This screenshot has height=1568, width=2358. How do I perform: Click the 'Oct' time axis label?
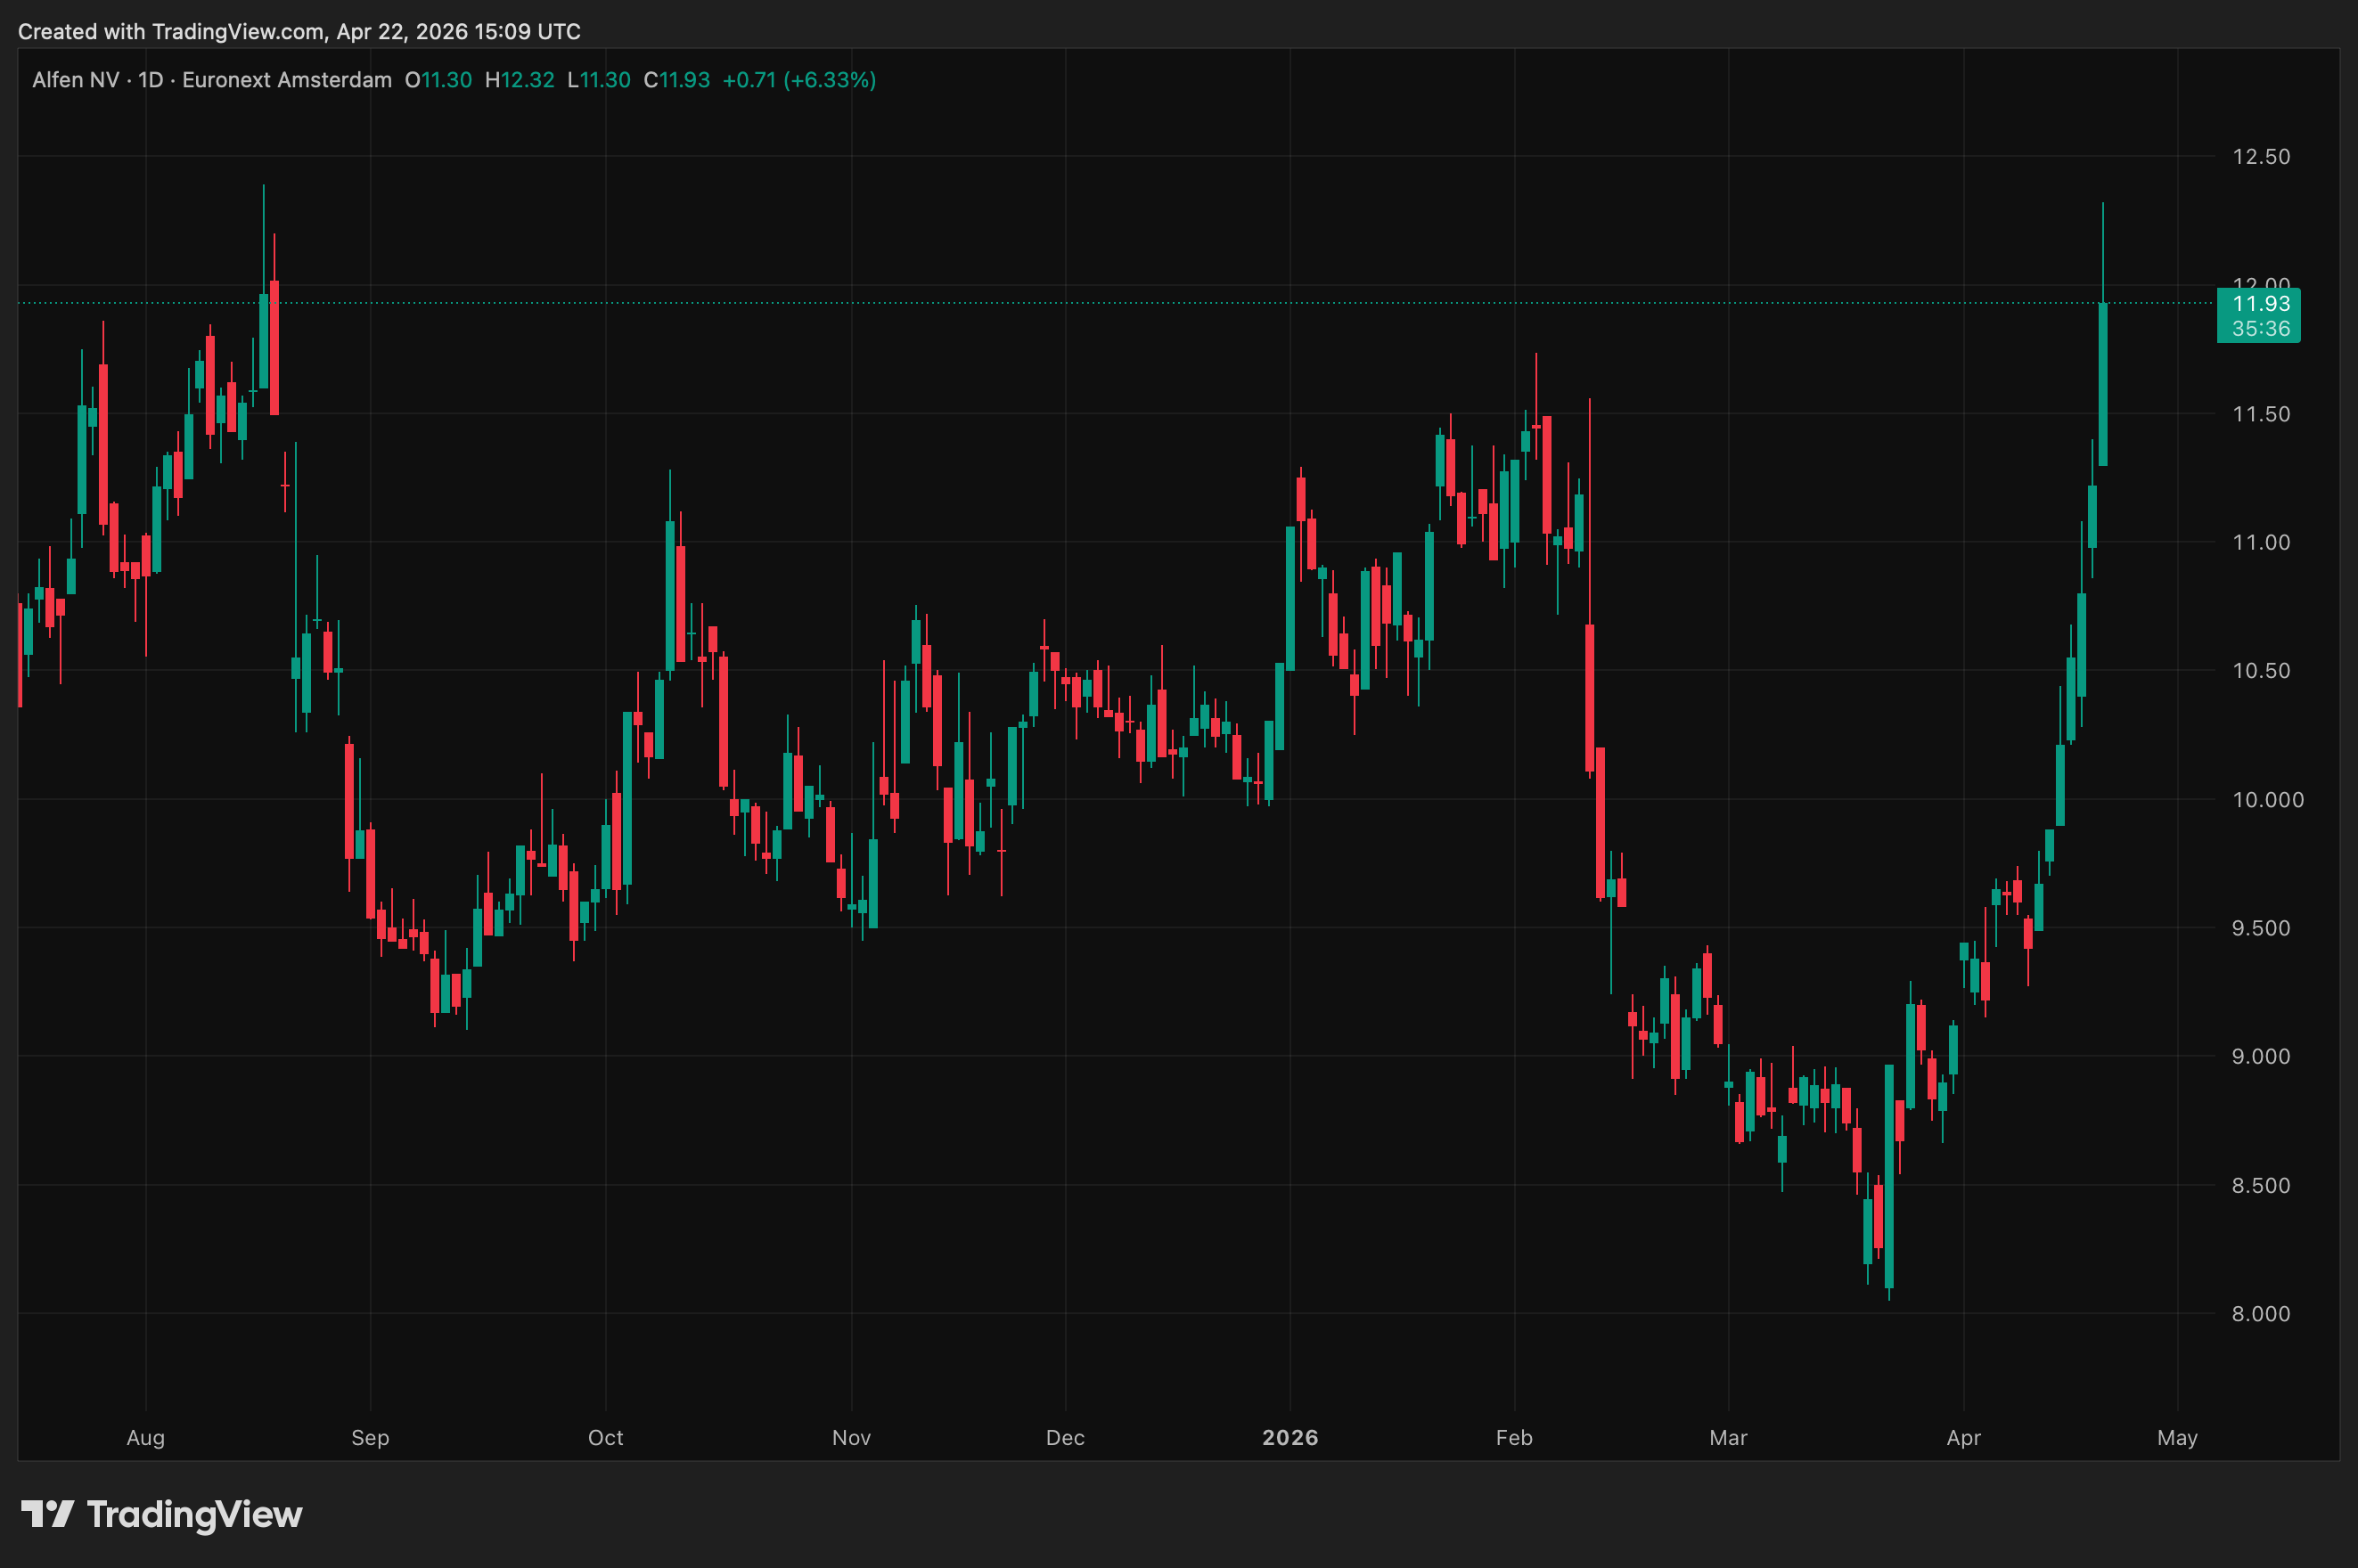tap(606, 1438)
